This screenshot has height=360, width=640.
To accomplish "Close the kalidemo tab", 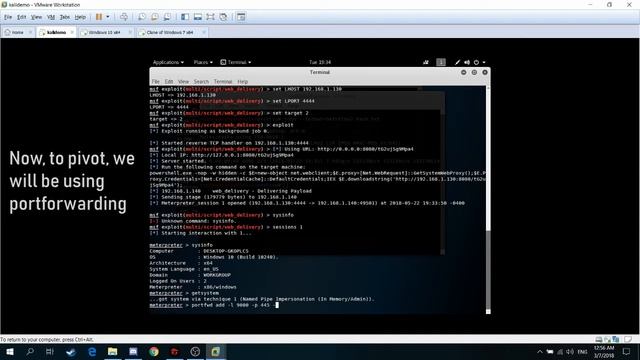I will point(72,32).
